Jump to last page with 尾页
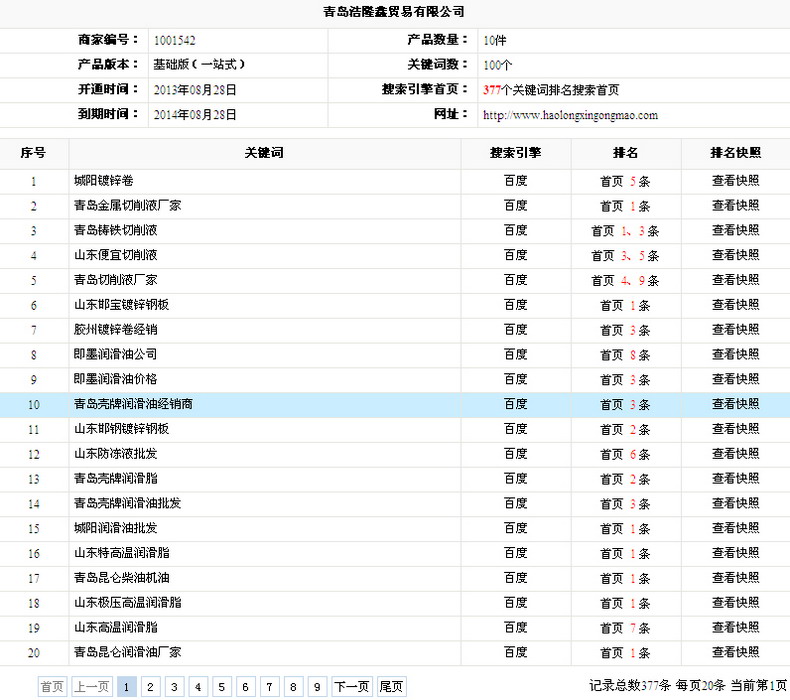 391,687
